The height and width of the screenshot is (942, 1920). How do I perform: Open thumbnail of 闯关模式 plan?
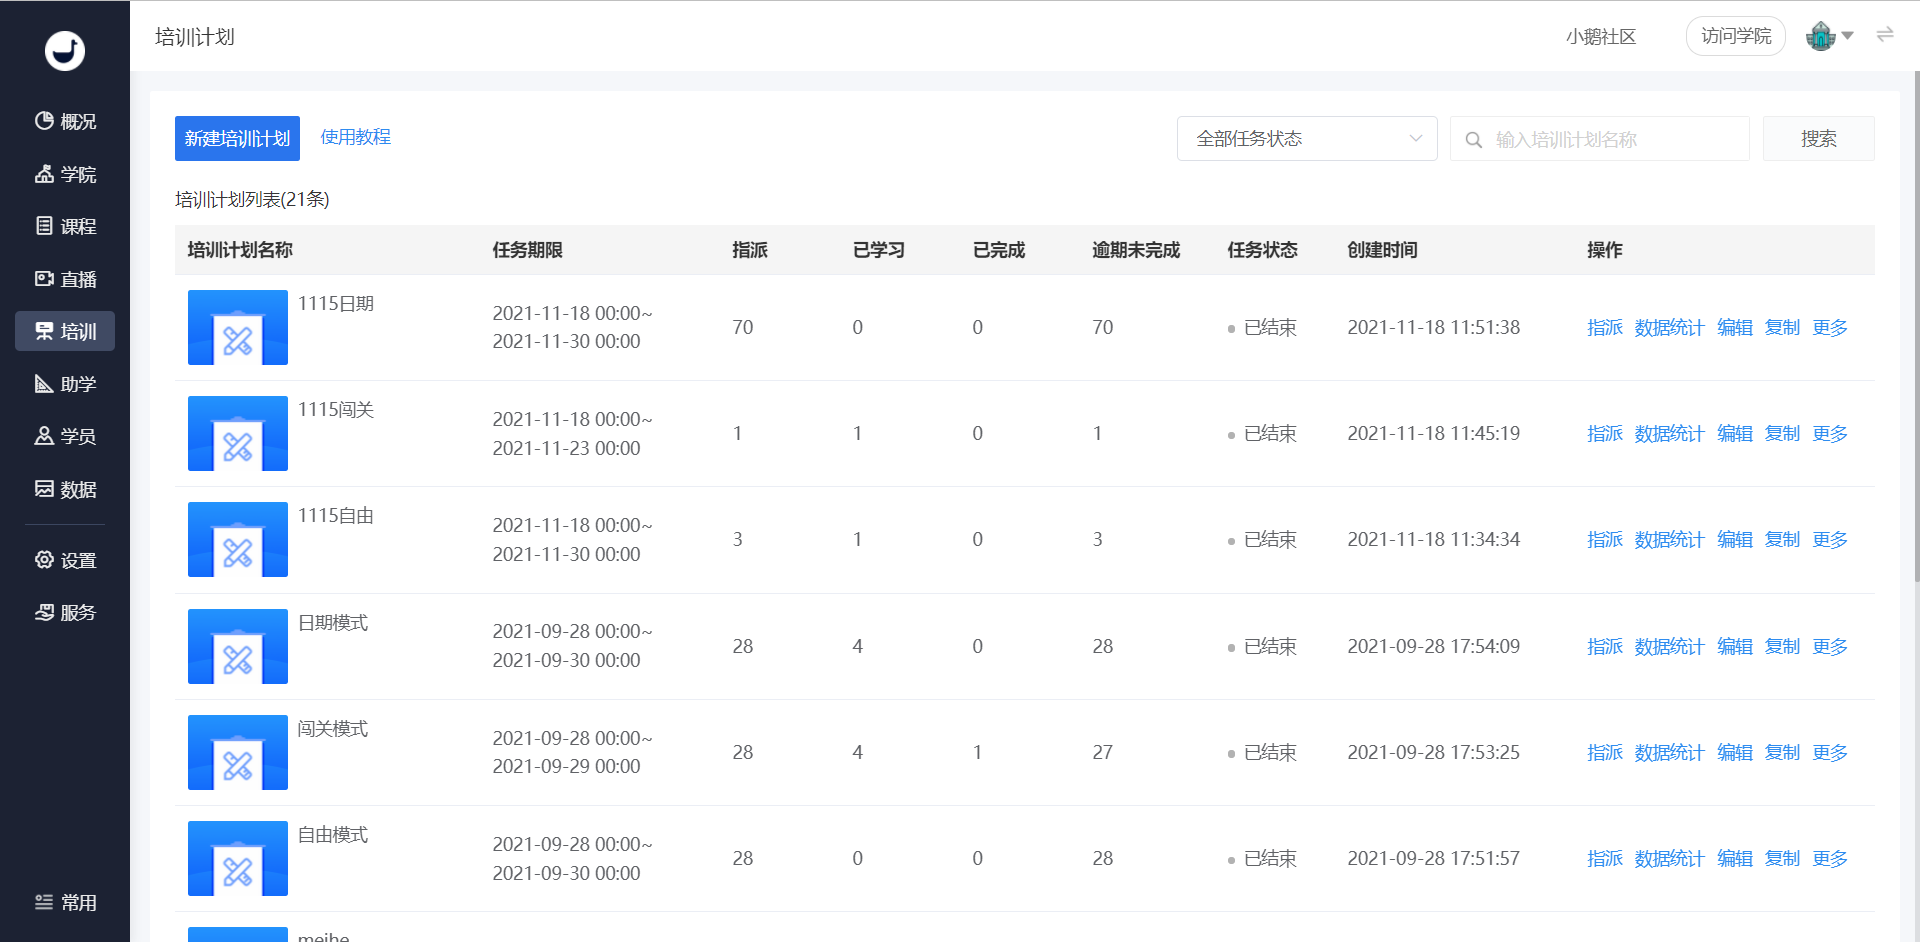coord(238,752)
